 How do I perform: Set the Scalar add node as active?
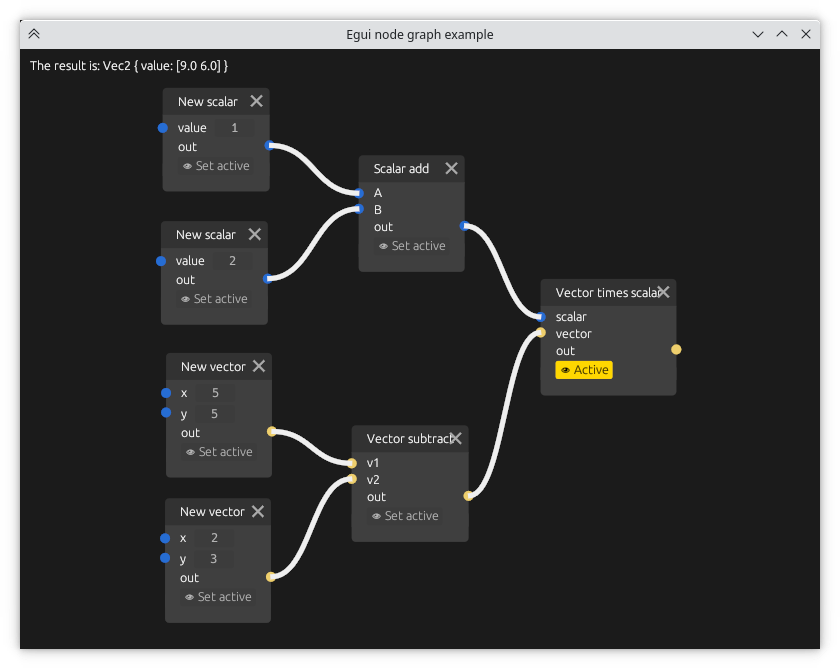[x=412, y=246]
